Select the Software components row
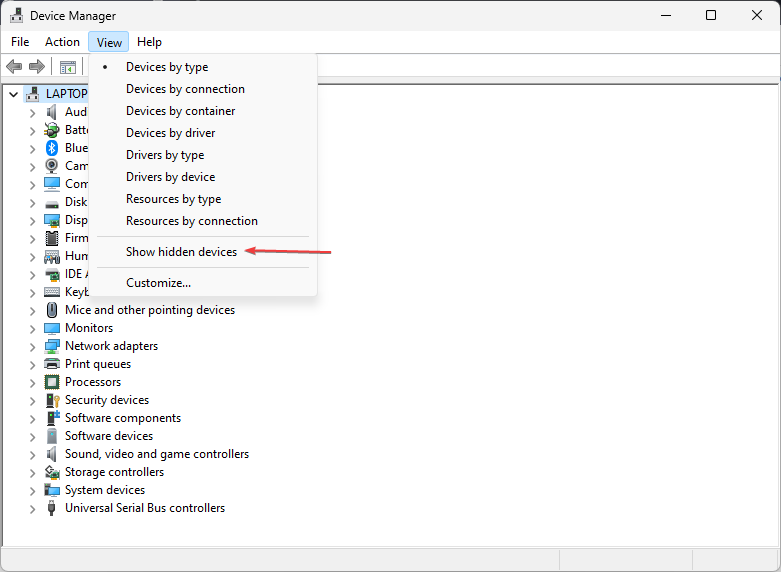The image size is (781, 572). pos(123,418)
